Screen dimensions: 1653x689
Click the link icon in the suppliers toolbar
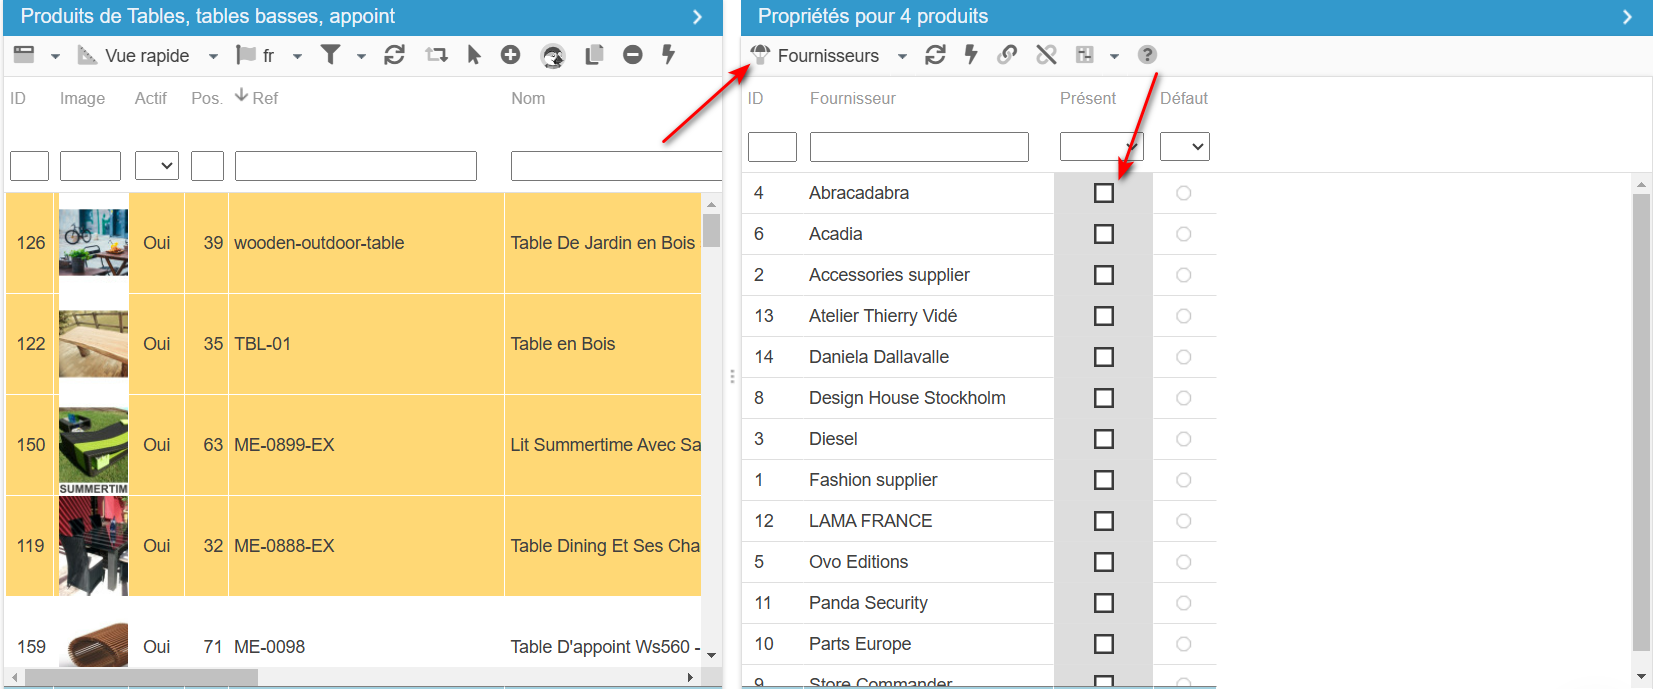tap(1007, 55)
